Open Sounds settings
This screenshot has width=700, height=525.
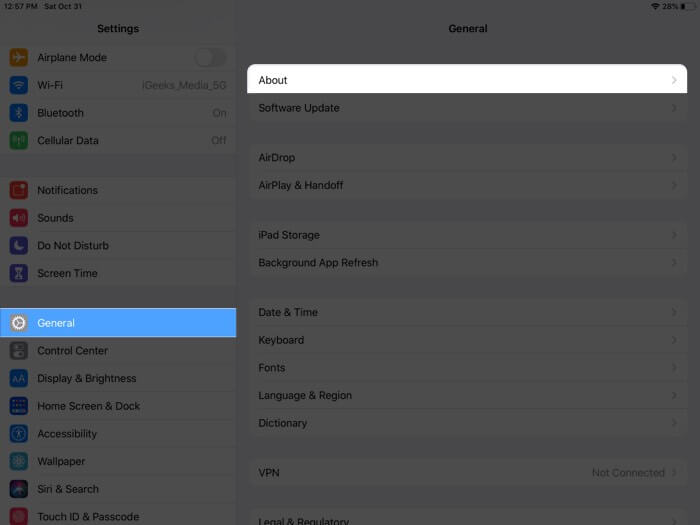click(118, 218)
